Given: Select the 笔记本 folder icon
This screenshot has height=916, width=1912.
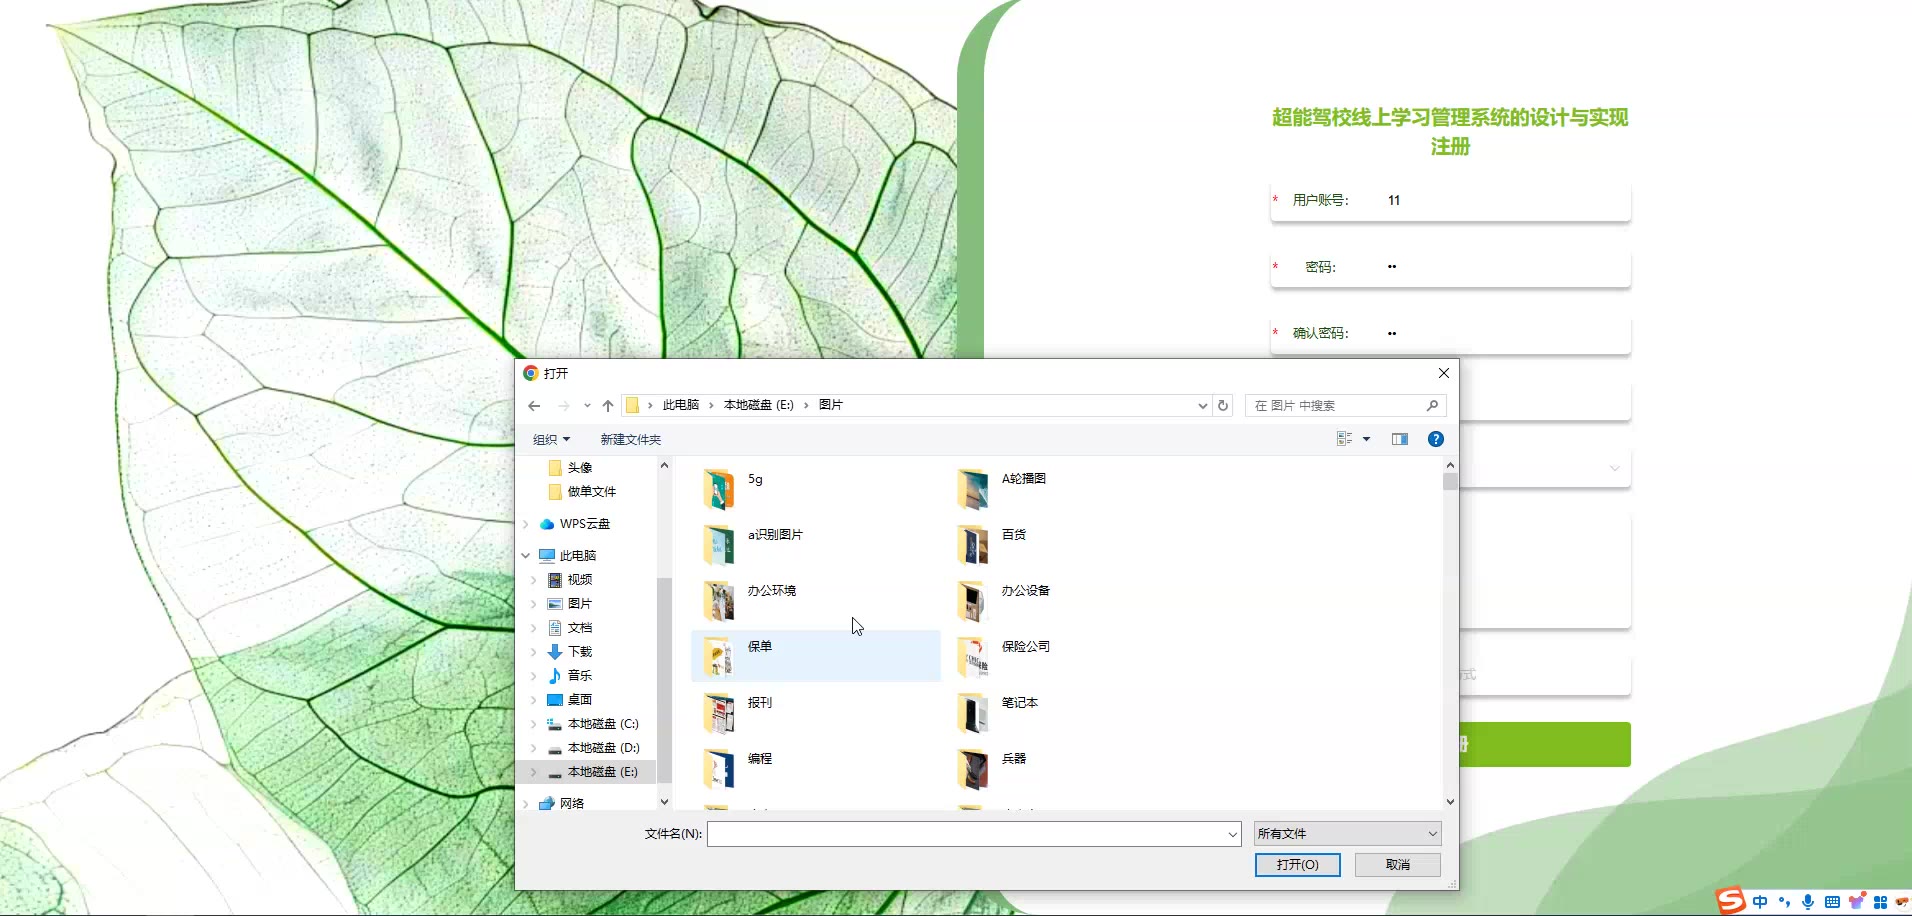Looking at the screenshot, I should tap(973, 713).
